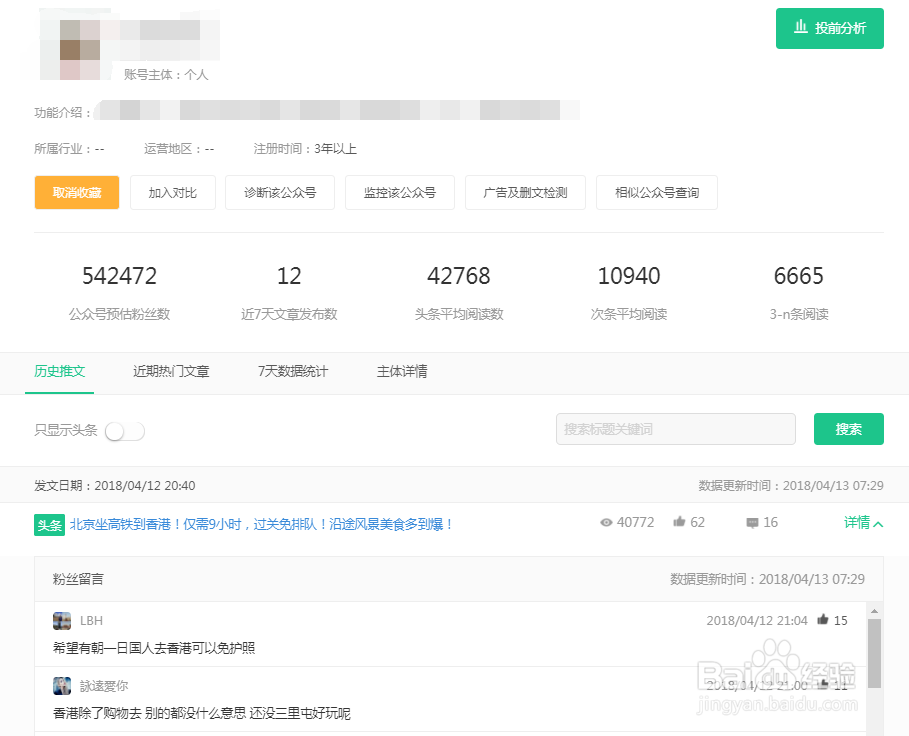Click the eye icon showing article view count
This screenshot has width=909, height=736.
[607, 522]
